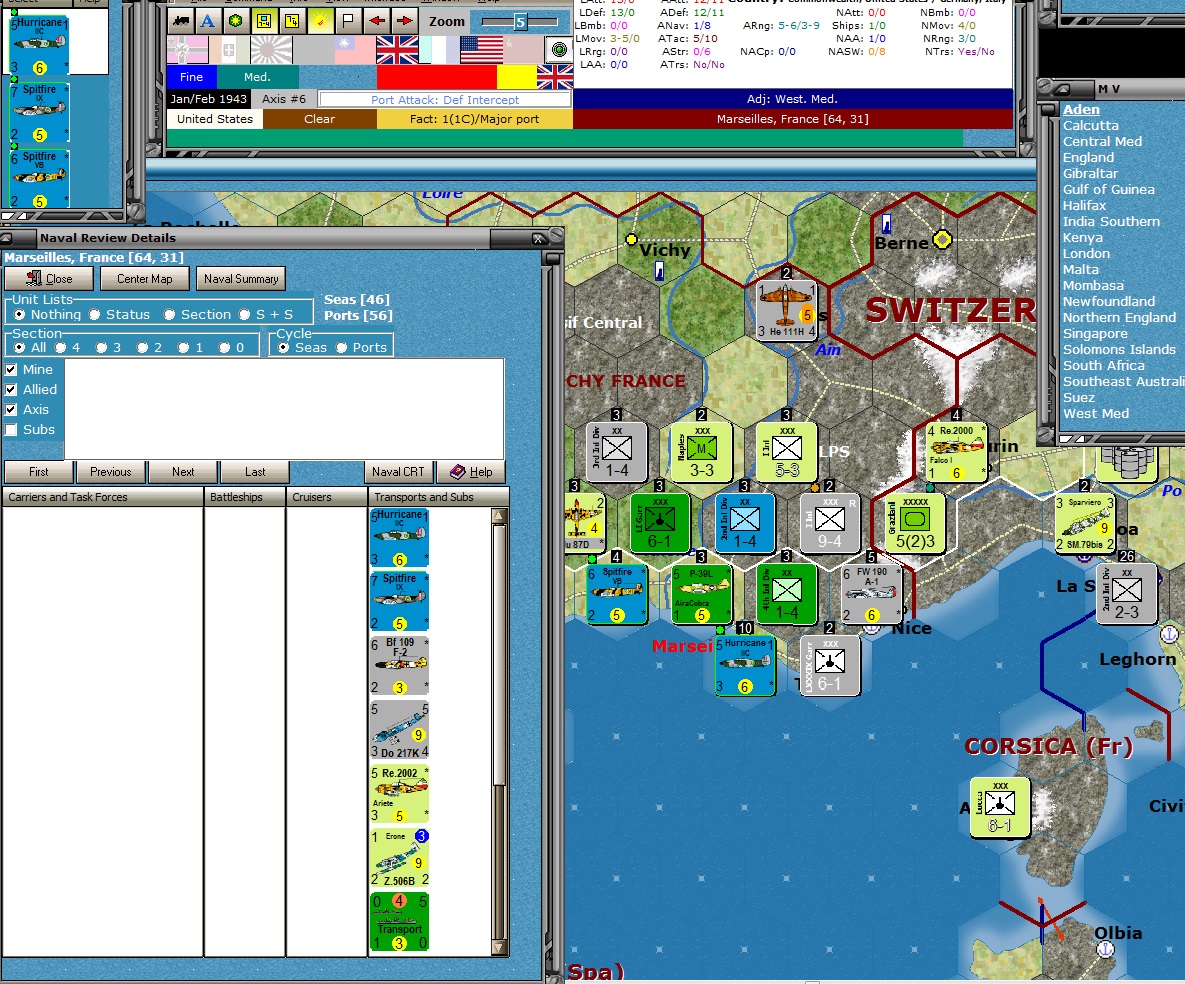This screenshot has width=1185, height=984.
Task: Toggle the yellow unit counter display icon
Action: 264,20
